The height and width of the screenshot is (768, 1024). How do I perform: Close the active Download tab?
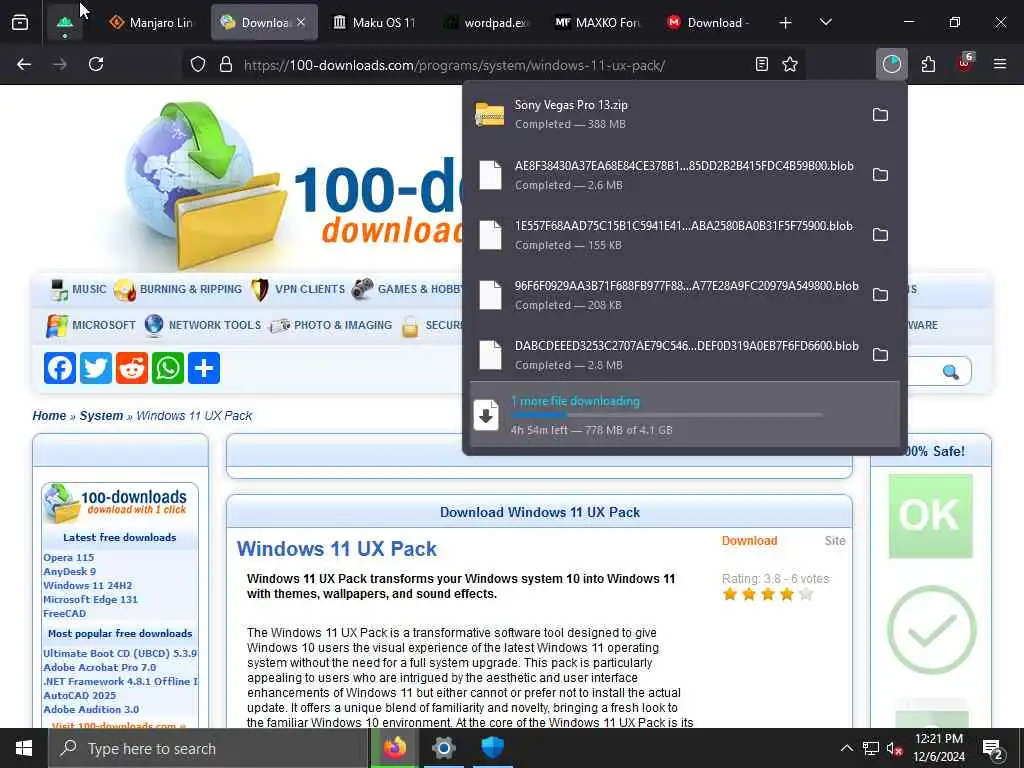(x=301, y=22)
